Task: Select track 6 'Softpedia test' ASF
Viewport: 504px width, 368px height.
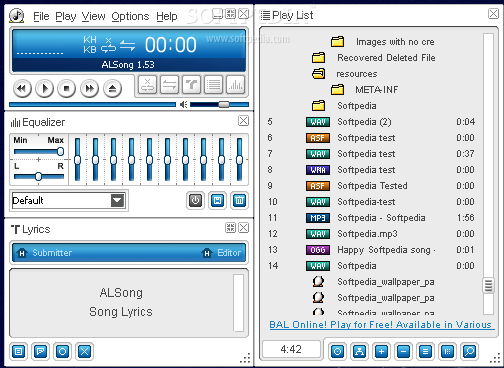Action: [x=373, y=138]
